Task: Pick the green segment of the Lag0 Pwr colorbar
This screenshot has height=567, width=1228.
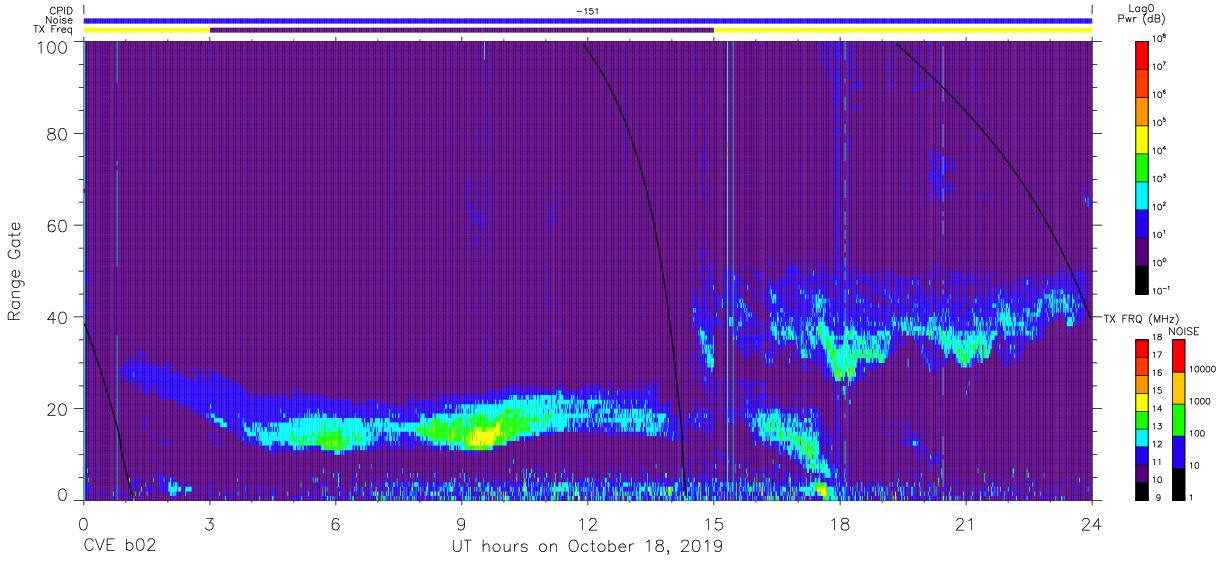Action: tap(1141, 166)
